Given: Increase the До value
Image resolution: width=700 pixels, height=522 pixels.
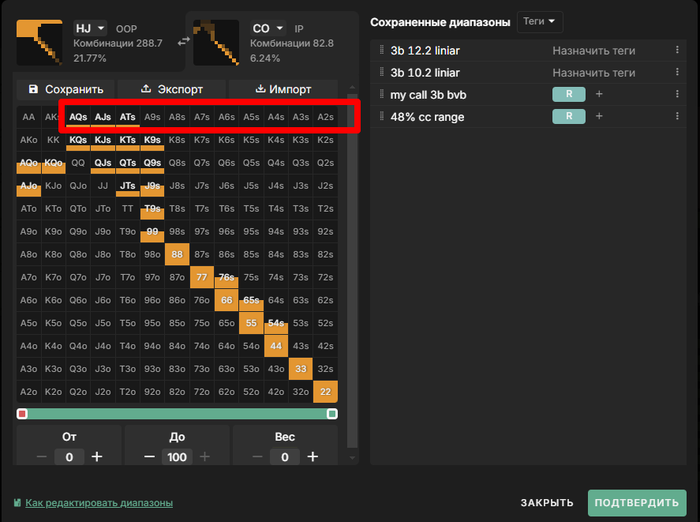Looking at the screenshot, I should point(205,457).
